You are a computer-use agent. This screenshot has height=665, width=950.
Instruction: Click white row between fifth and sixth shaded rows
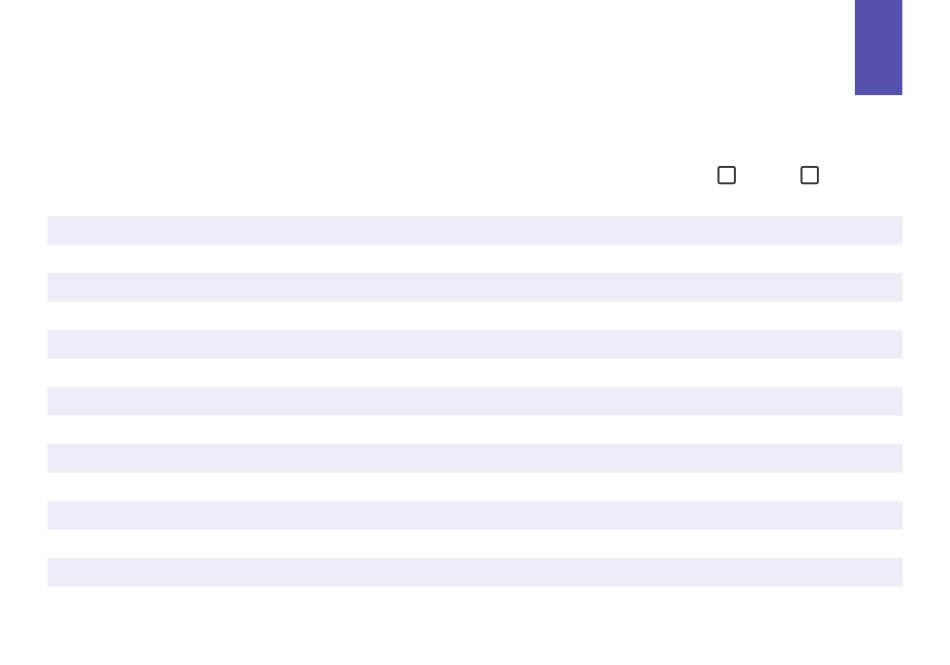pos(474,487)
